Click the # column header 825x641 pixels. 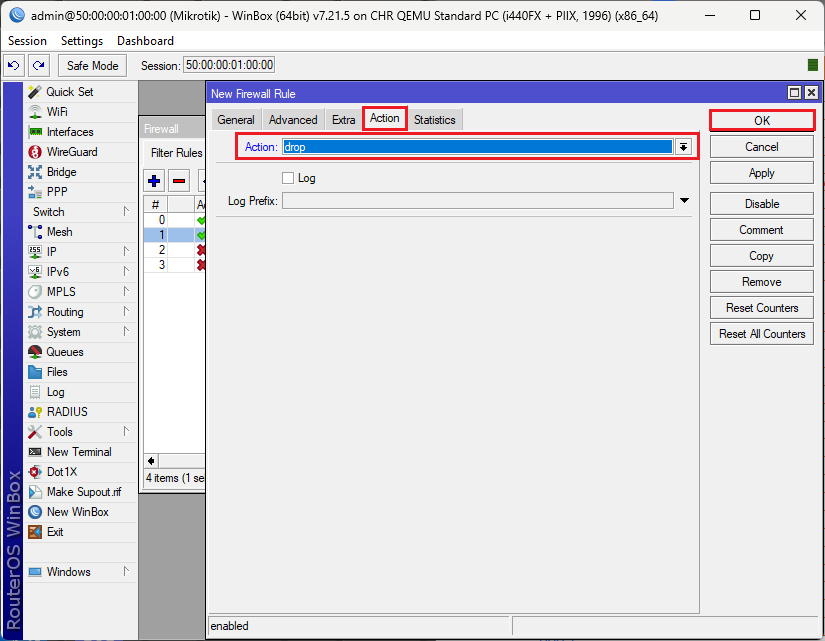[156, 204]
